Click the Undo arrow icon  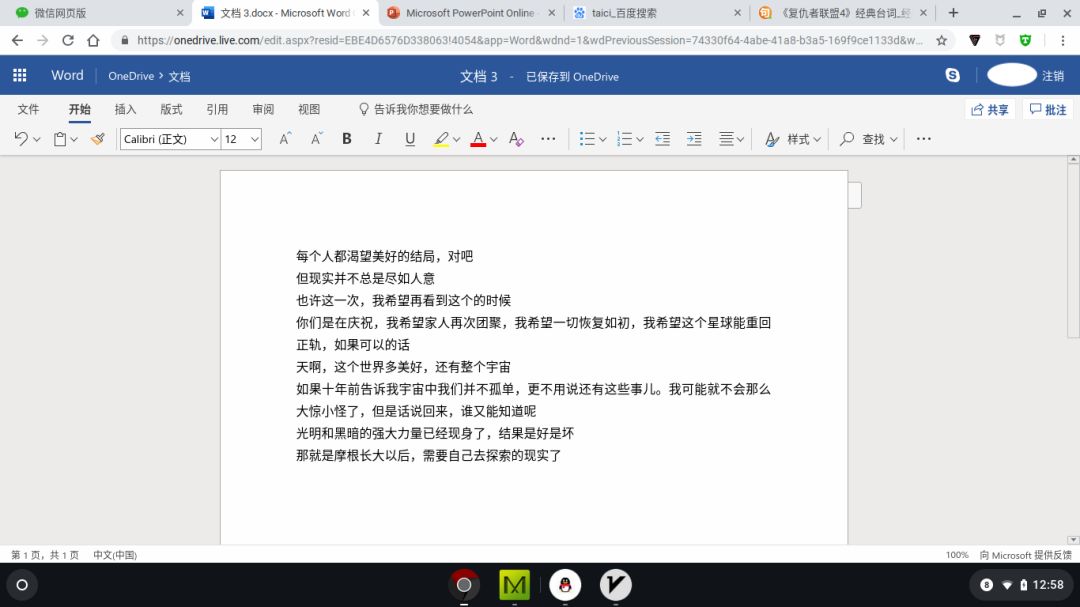21,139
